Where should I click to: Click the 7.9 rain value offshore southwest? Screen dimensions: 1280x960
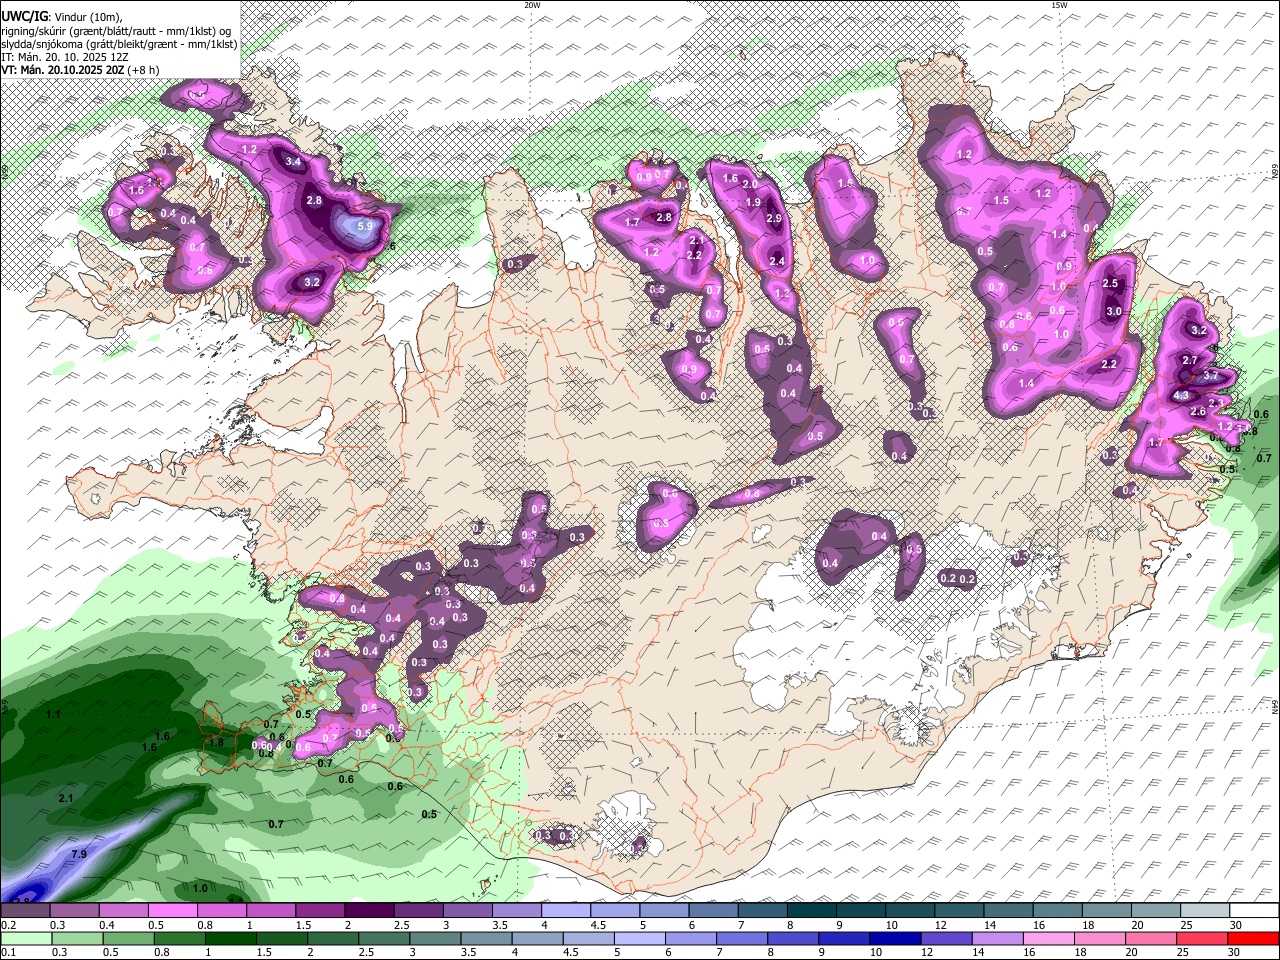[x=80, y=854]
